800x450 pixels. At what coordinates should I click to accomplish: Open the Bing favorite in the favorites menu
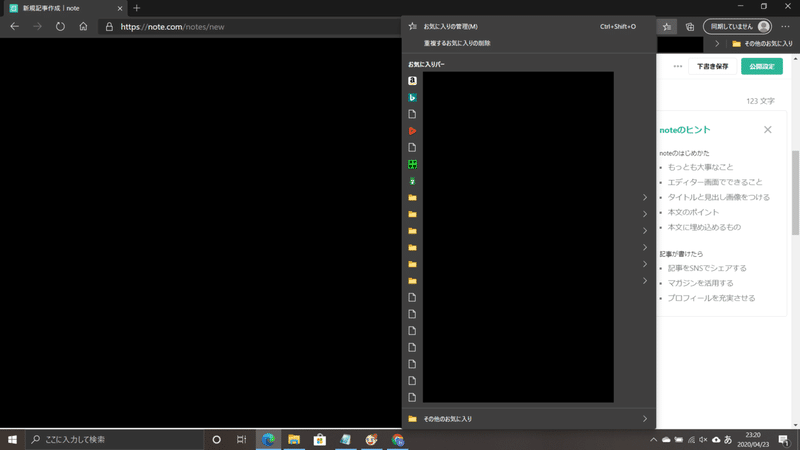pyautogui.click(x=412, y=97)
